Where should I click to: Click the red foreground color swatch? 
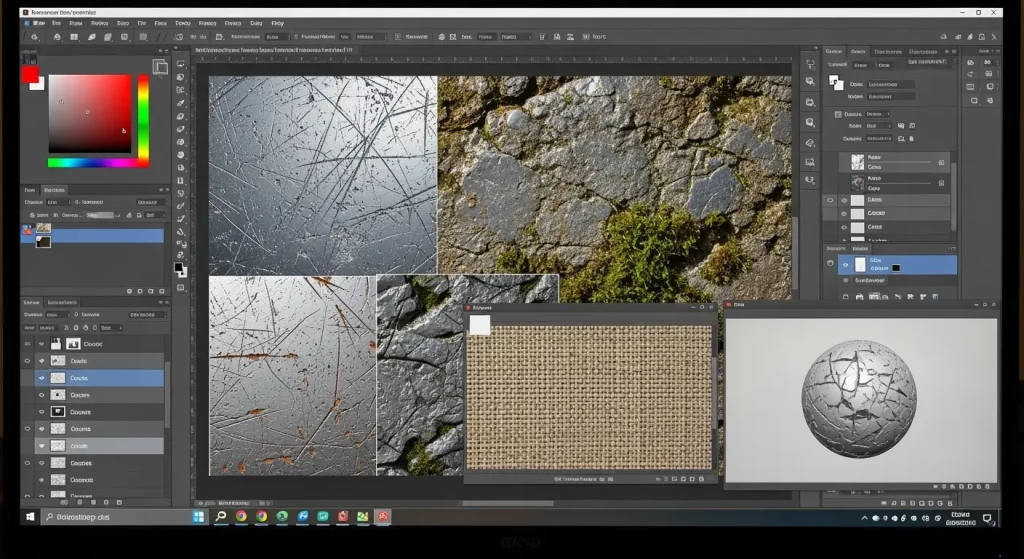pyautogui.click(x=30, y=74)
